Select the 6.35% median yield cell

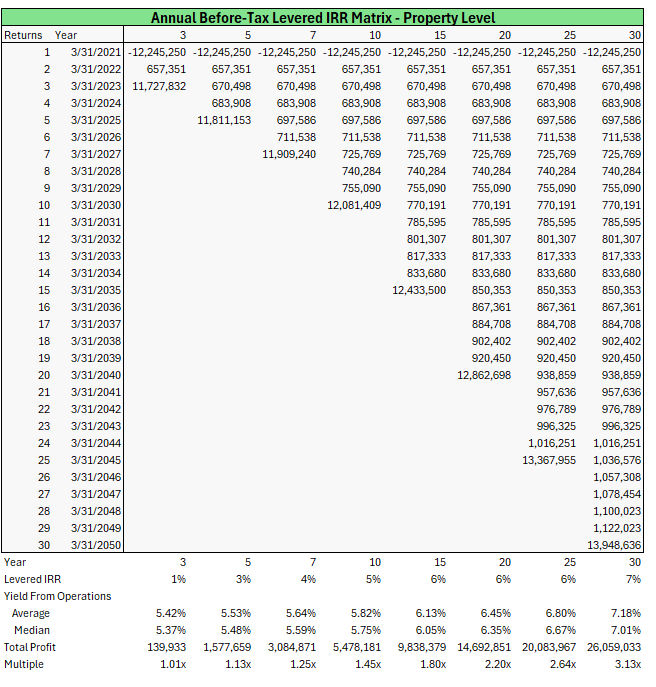(x=496, y=630)
